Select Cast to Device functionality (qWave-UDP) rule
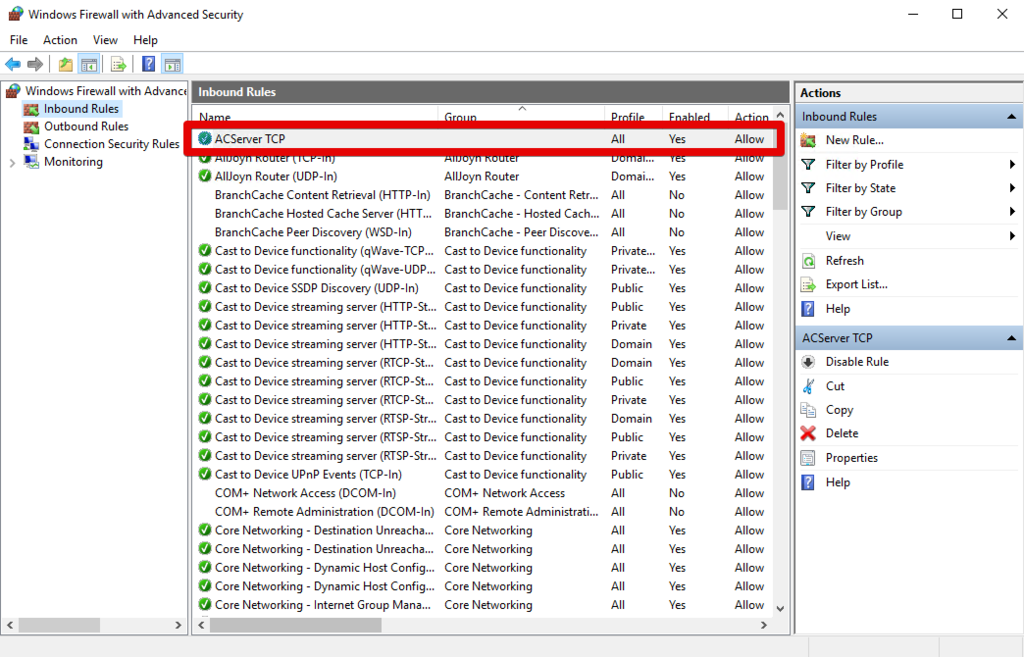The width and height of the screenshot is (1024, 657). 482,269
